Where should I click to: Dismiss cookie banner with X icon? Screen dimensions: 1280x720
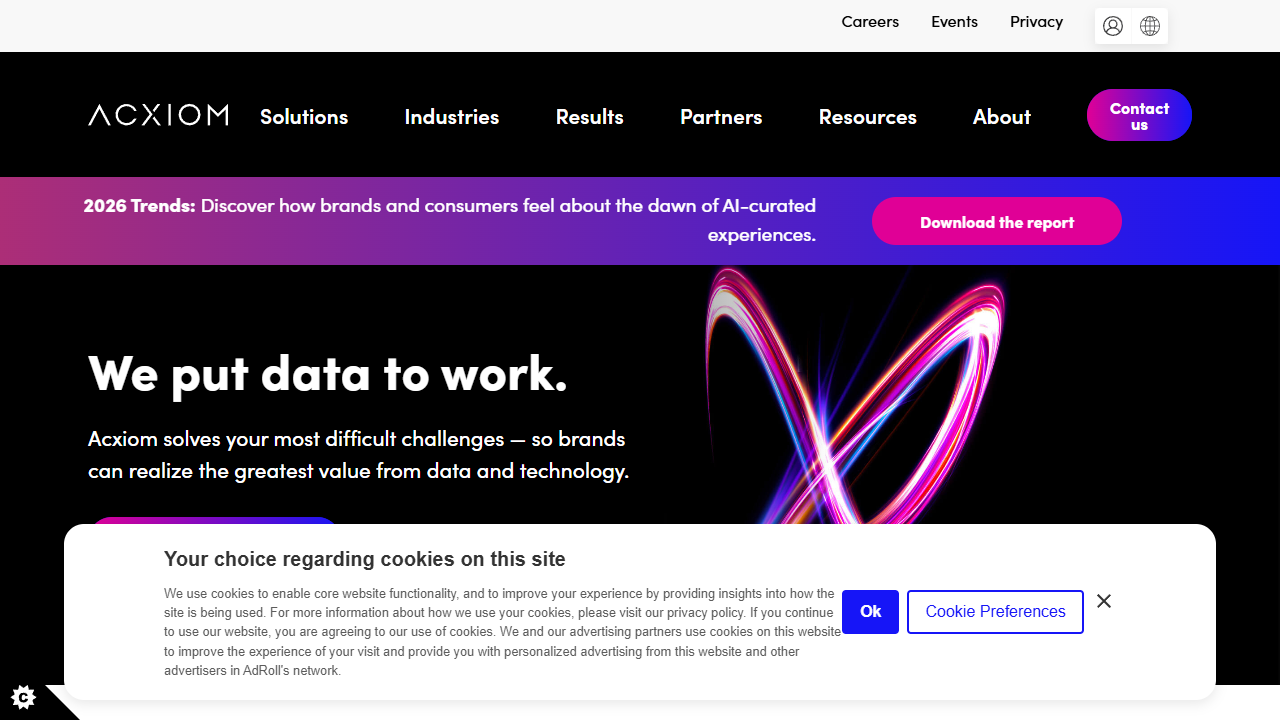point(1104,601)
